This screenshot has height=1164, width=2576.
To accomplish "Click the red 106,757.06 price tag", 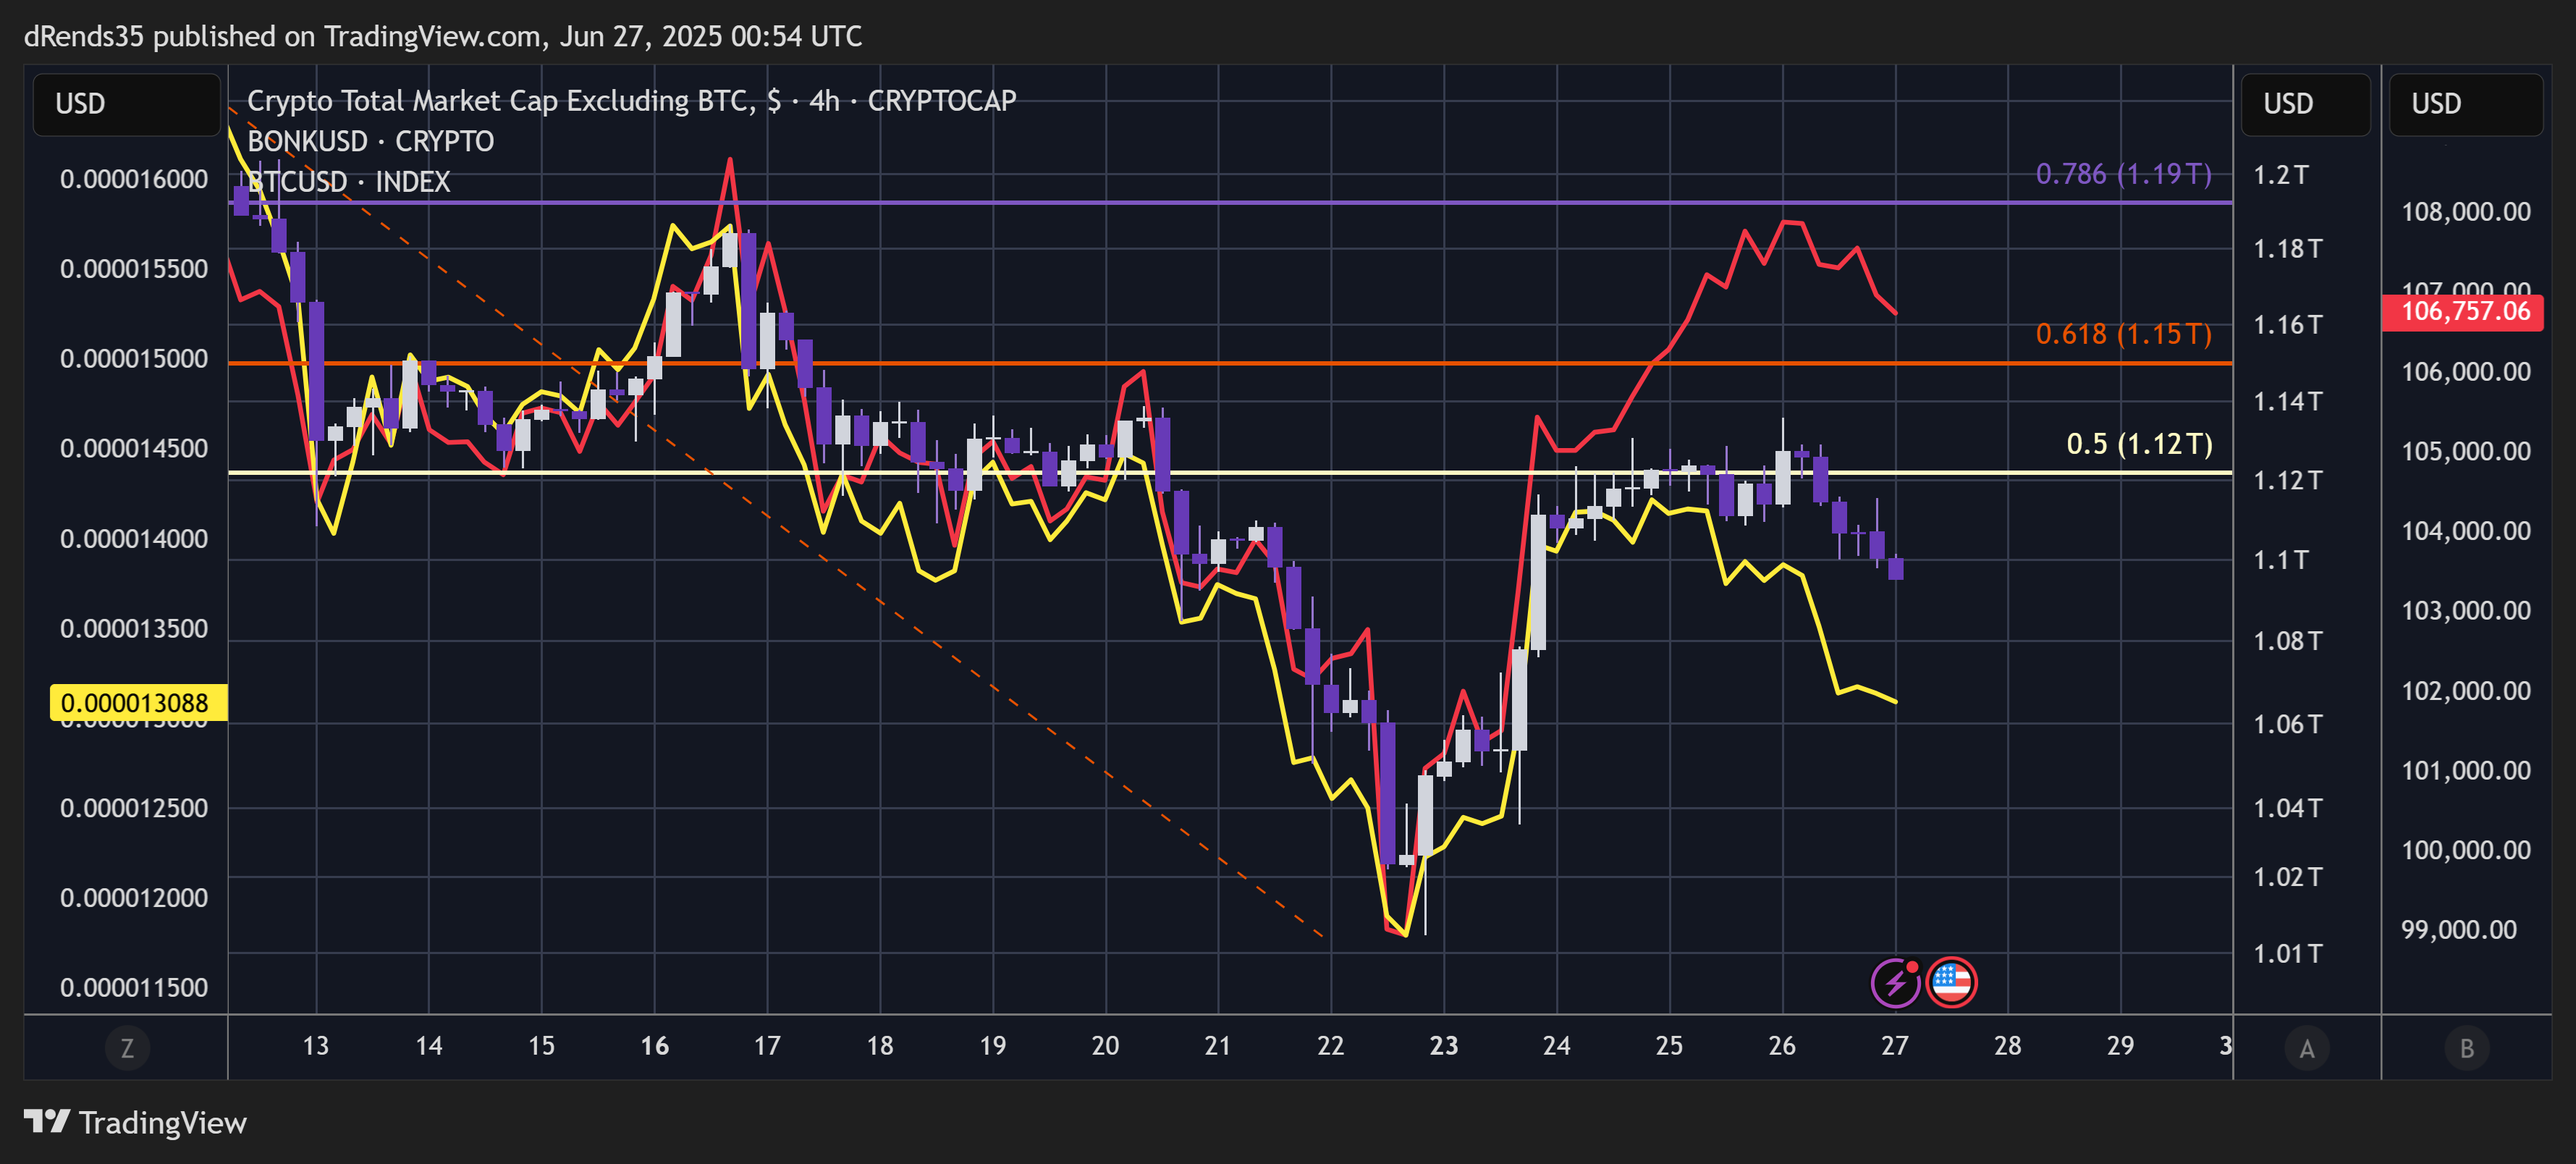I will click(x=2464, y=311).
